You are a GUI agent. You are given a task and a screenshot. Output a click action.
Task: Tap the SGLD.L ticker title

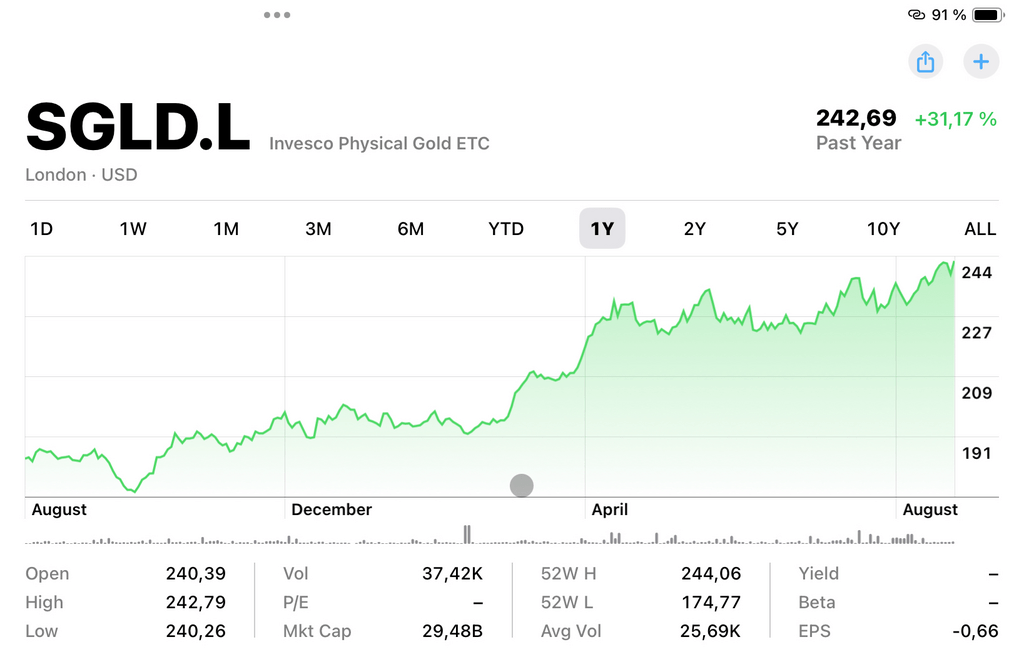point(137,128)
